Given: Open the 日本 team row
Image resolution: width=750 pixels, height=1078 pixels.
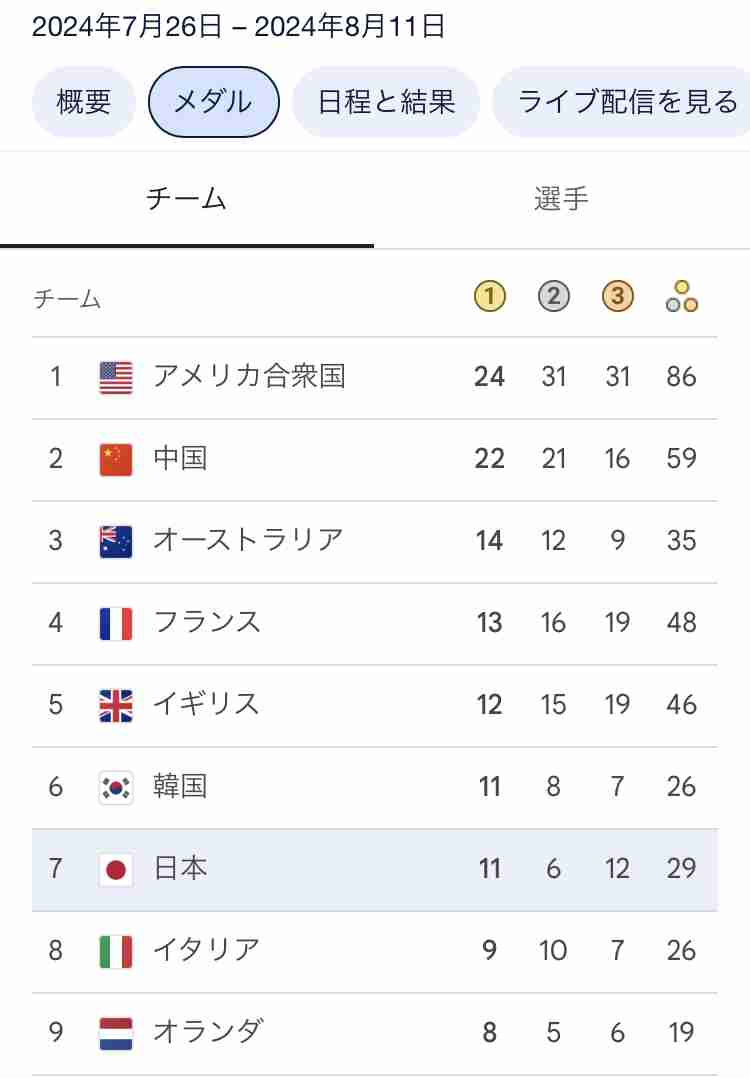Looking at the screenshot, I should click(x=375, y=870).
